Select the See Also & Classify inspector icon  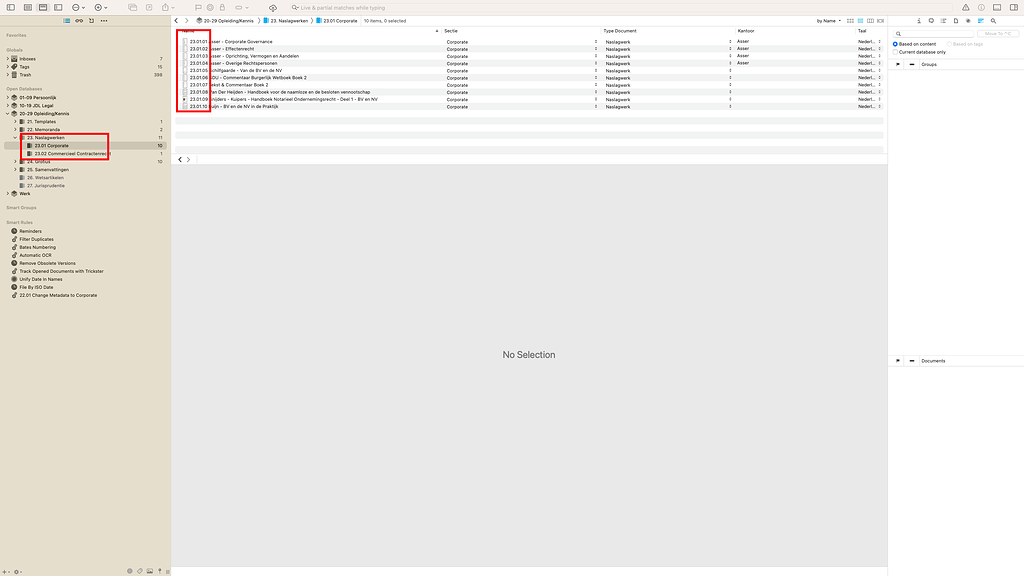coord(981,20)
